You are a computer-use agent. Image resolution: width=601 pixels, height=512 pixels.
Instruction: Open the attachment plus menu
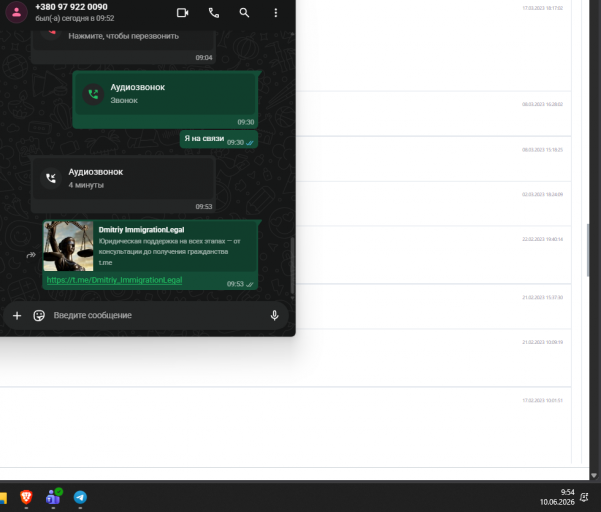point(17,315)
